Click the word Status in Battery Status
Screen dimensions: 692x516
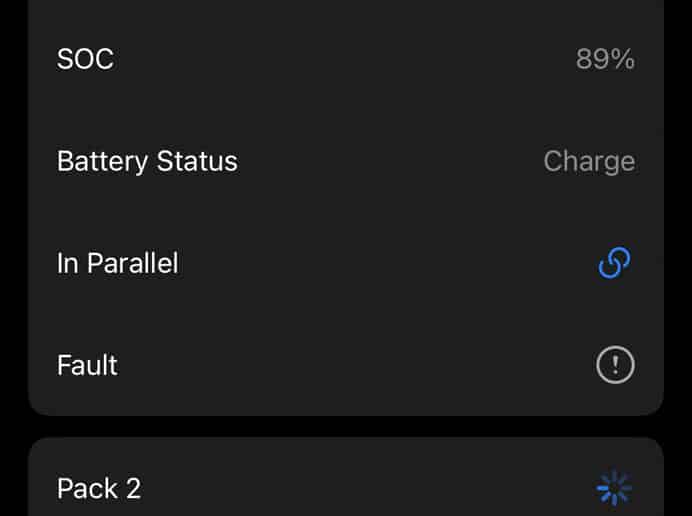click(x=197, y=161)
